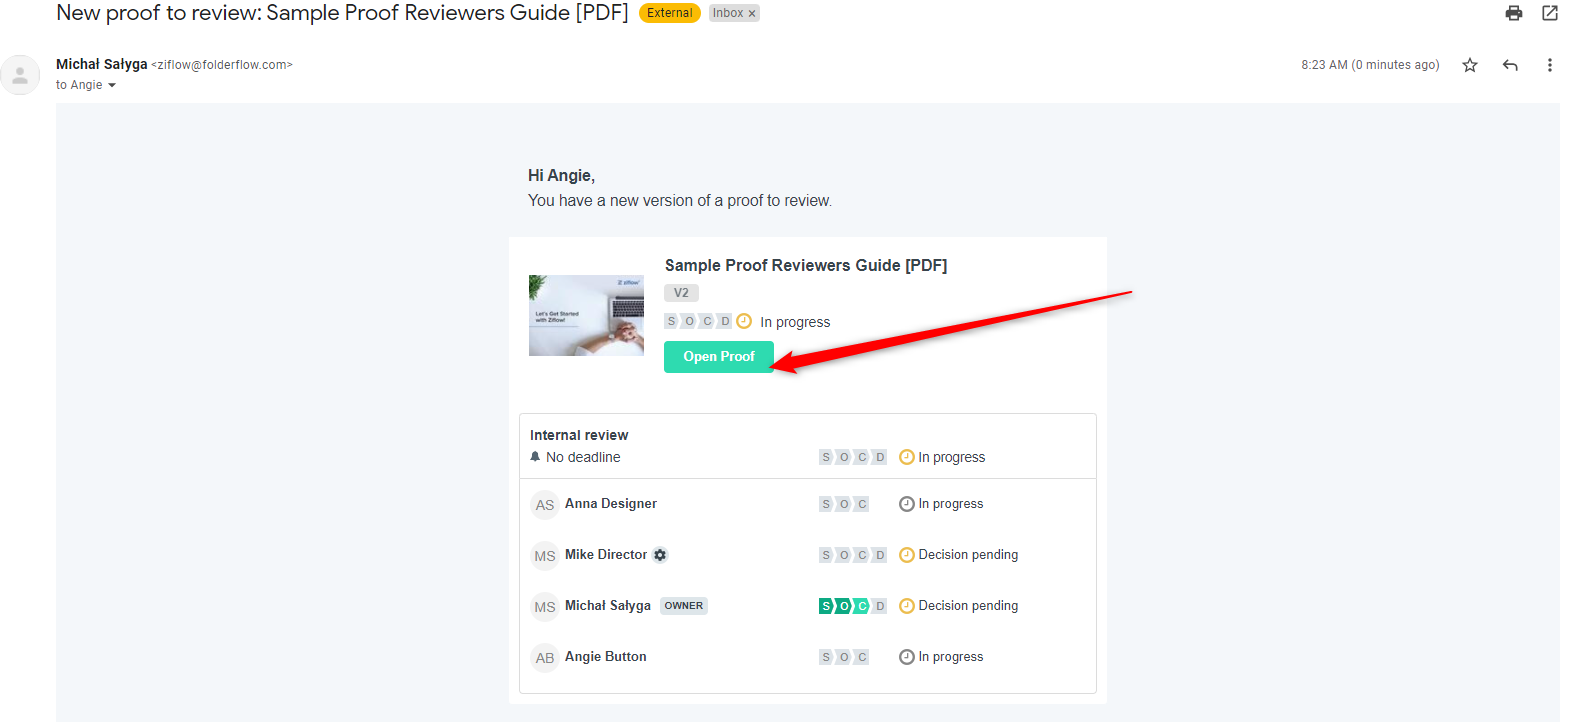
Task: Print the email using the printer icon
Action: point(1513,13)
